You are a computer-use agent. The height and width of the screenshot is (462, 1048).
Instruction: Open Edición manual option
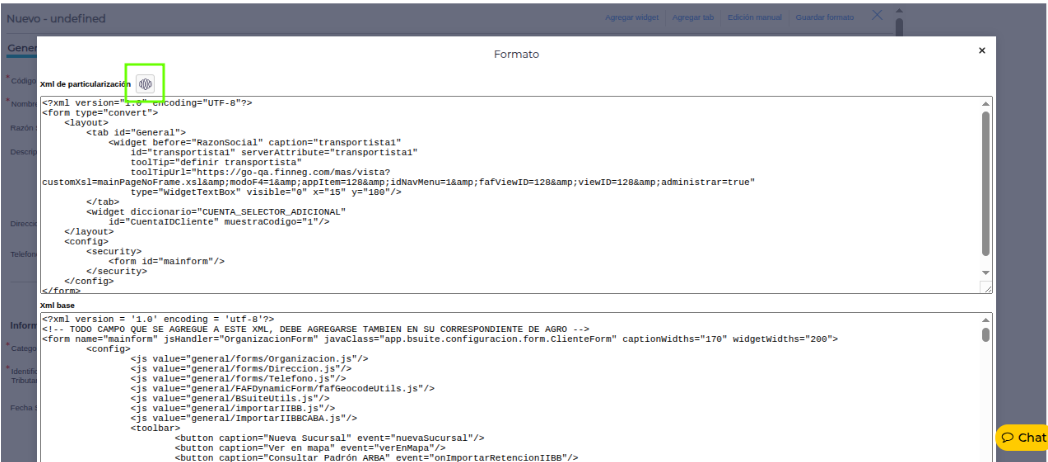tap(754, 18)
